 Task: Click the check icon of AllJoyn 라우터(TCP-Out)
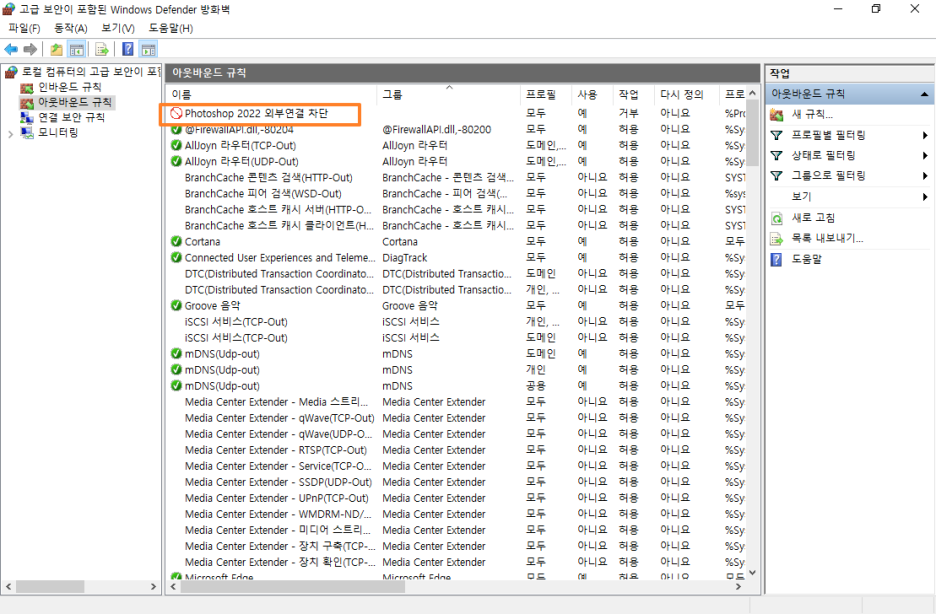tap(176, 145)
